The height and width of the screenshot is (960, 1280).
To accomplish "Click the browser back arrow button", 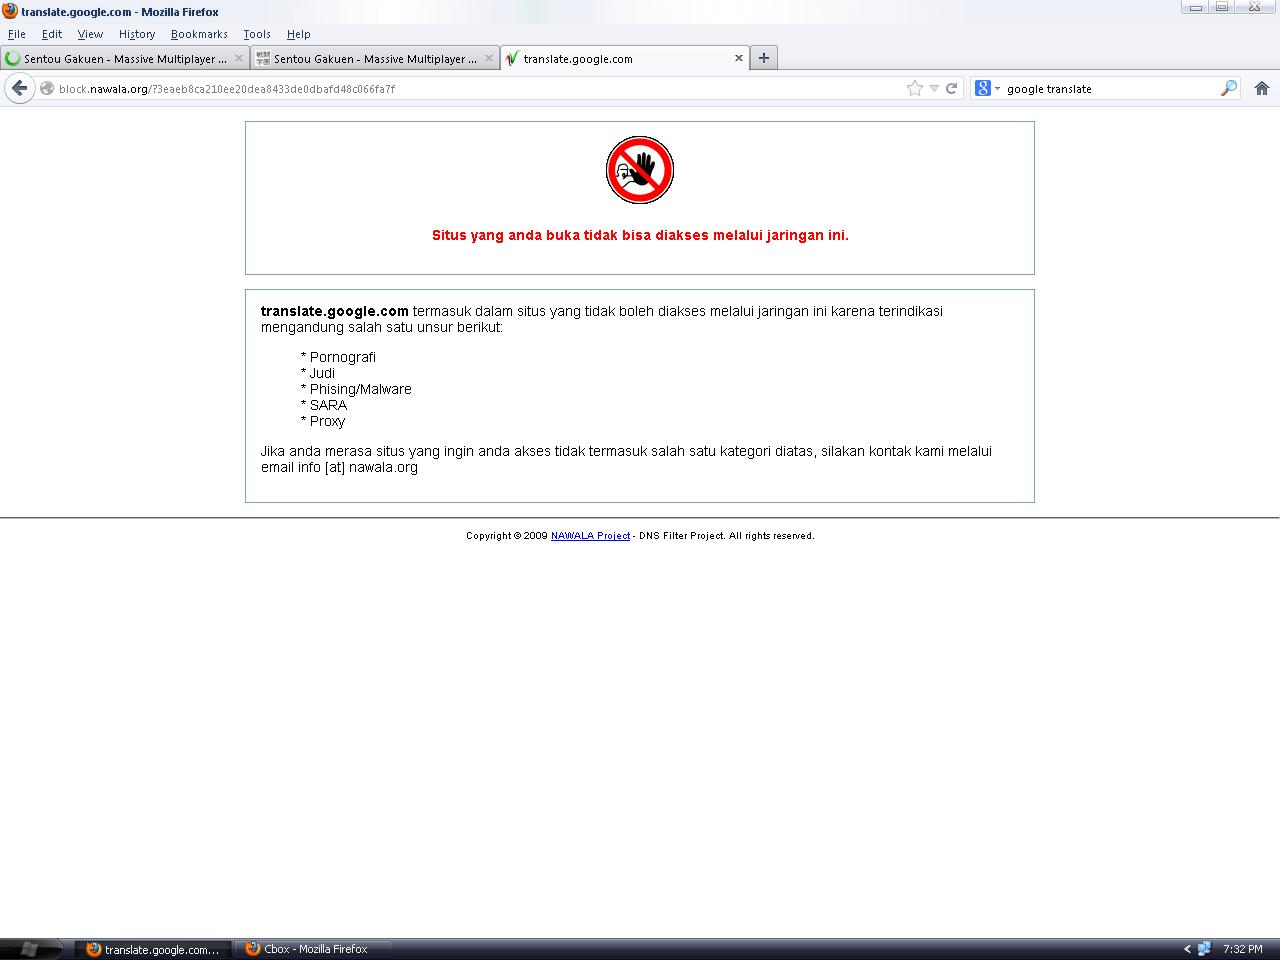I will pyautogui.click(x=19, y=88).
